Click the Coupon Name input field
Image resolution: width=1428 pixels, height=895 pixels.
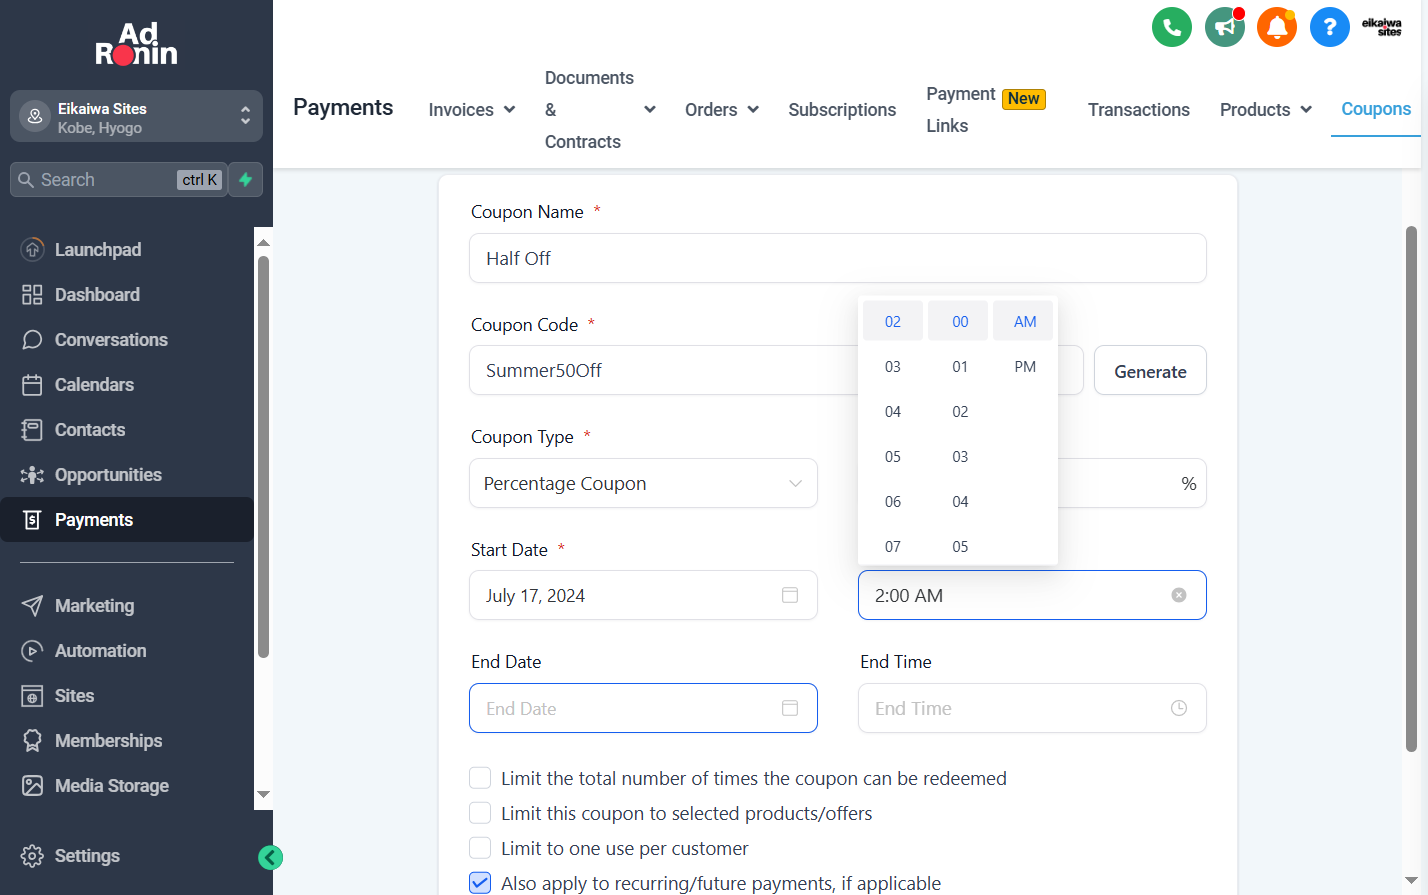point(838,258)
